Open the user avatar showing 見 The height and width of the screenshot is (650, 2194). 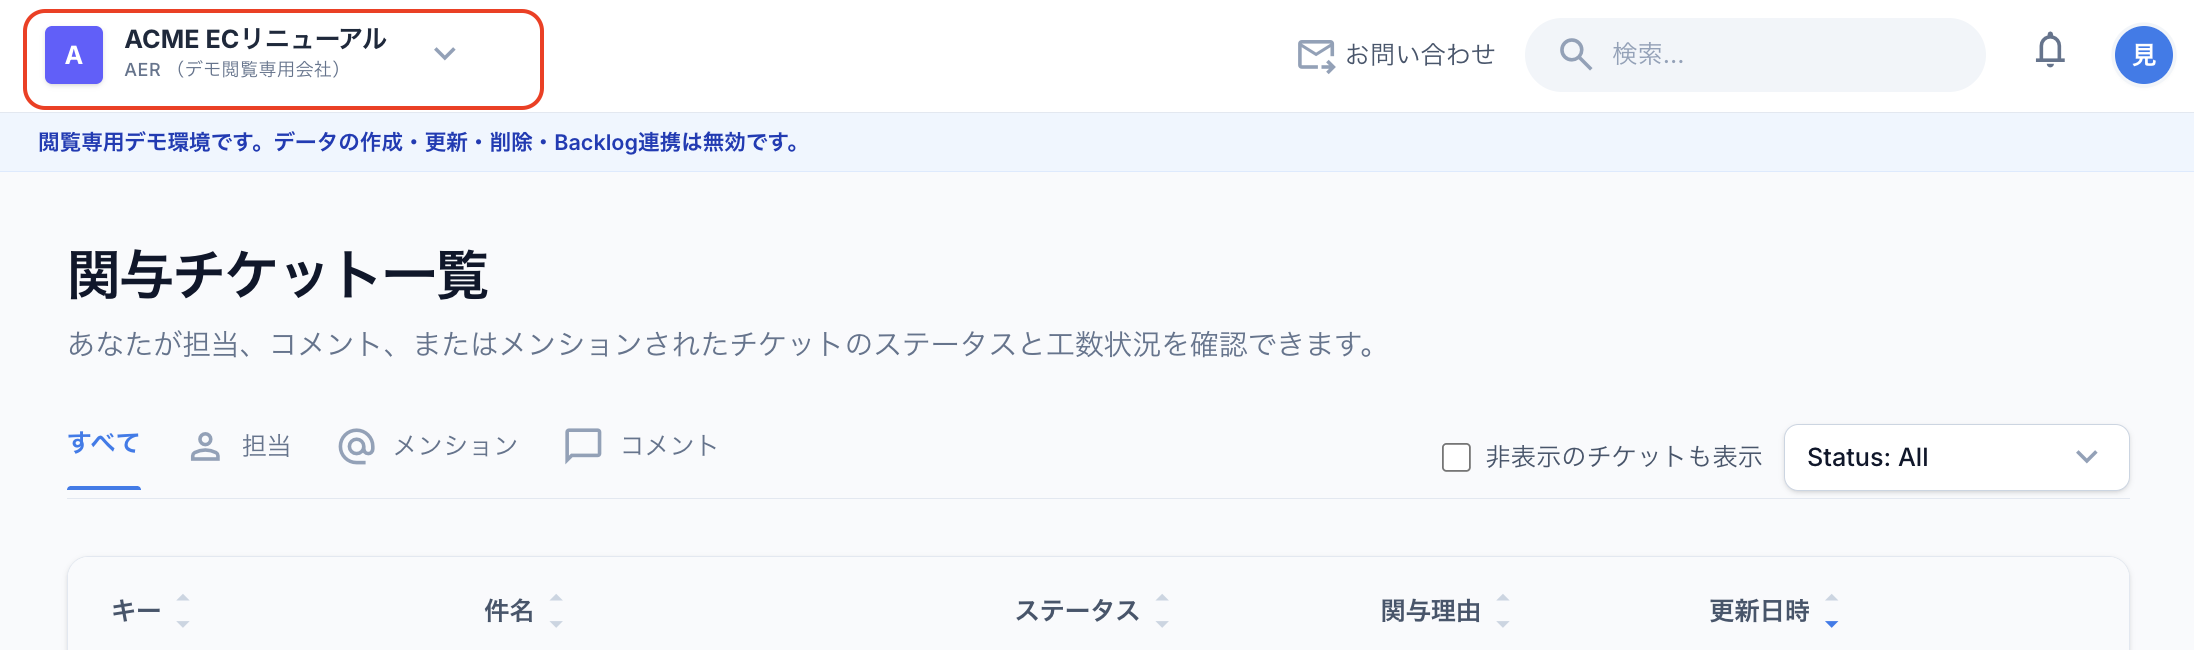click(2144, 55)
